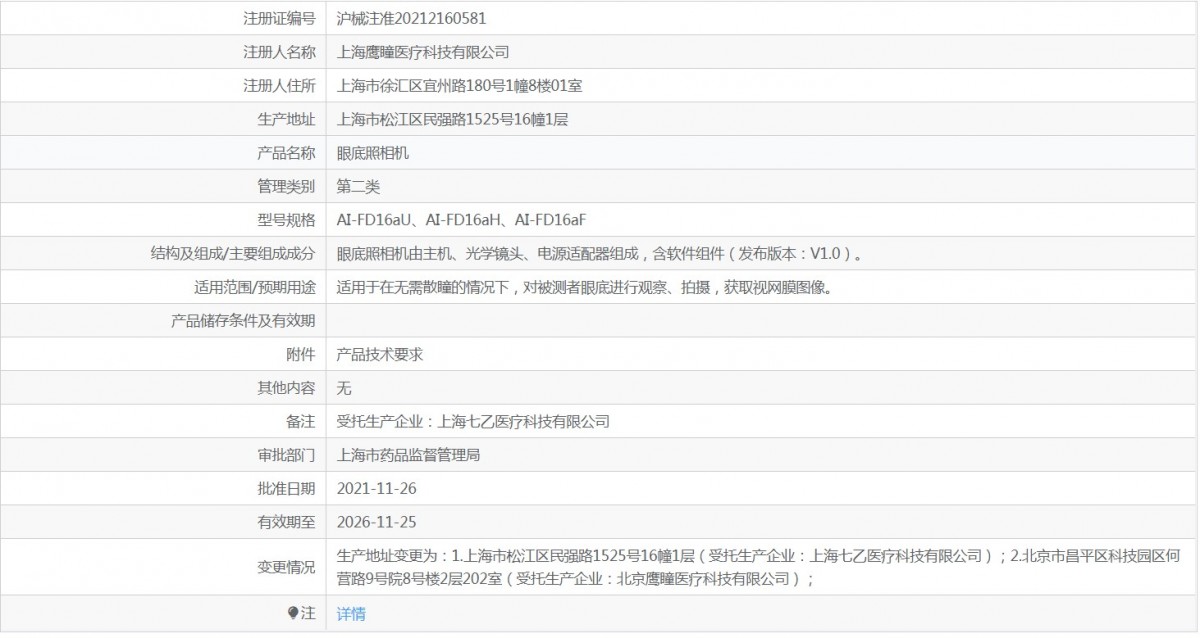Select expiry date 2026-11-25
1200x638 pixels.
click(x=376, y=522)
